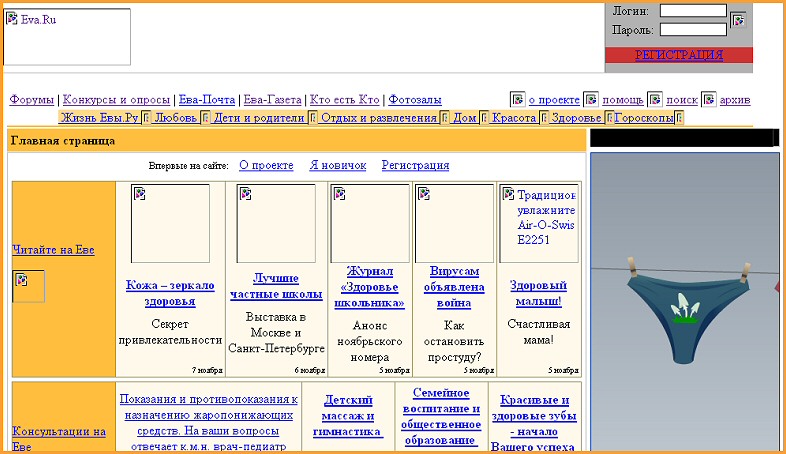This screenshot has width=786, height=454.
Task: Open the thumbnail above 'Кожа – зеркало здоровья'
Action: point(170,223)
